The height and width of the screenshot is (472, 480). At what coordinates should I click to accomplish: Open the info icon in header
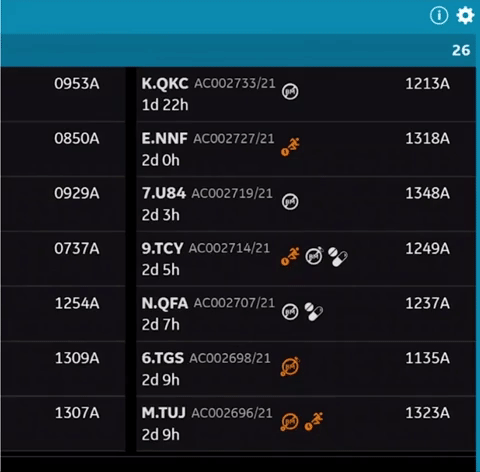point(439,15)
